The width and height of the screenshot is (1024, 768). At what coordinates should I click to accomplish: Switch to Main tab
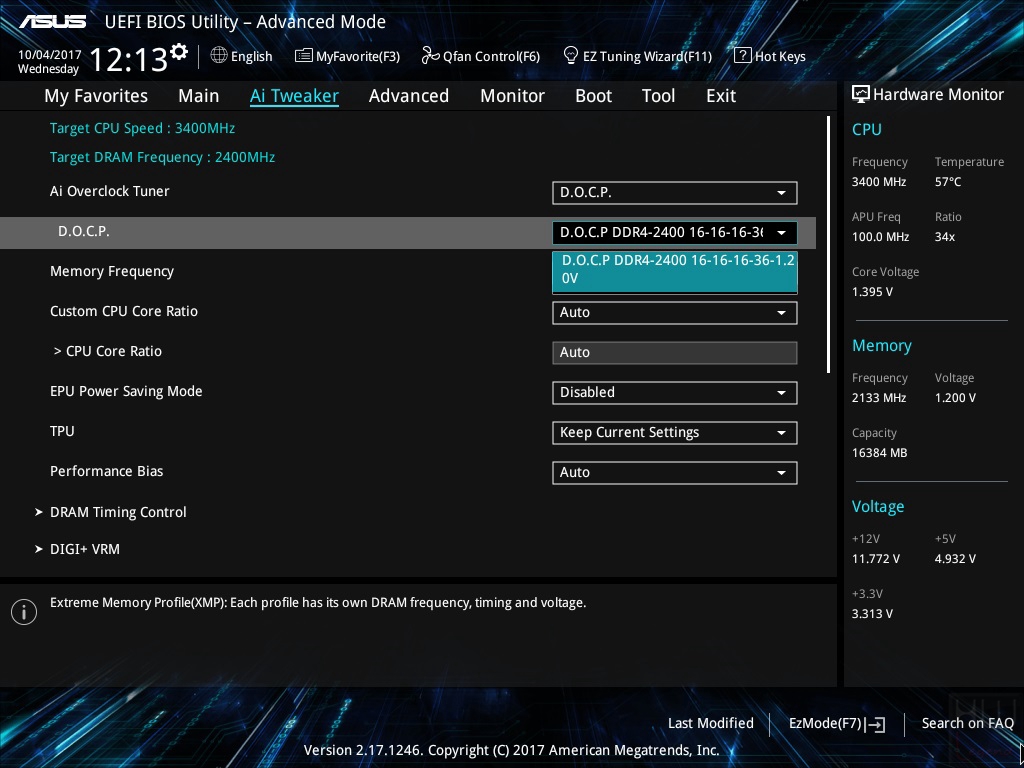199,95
